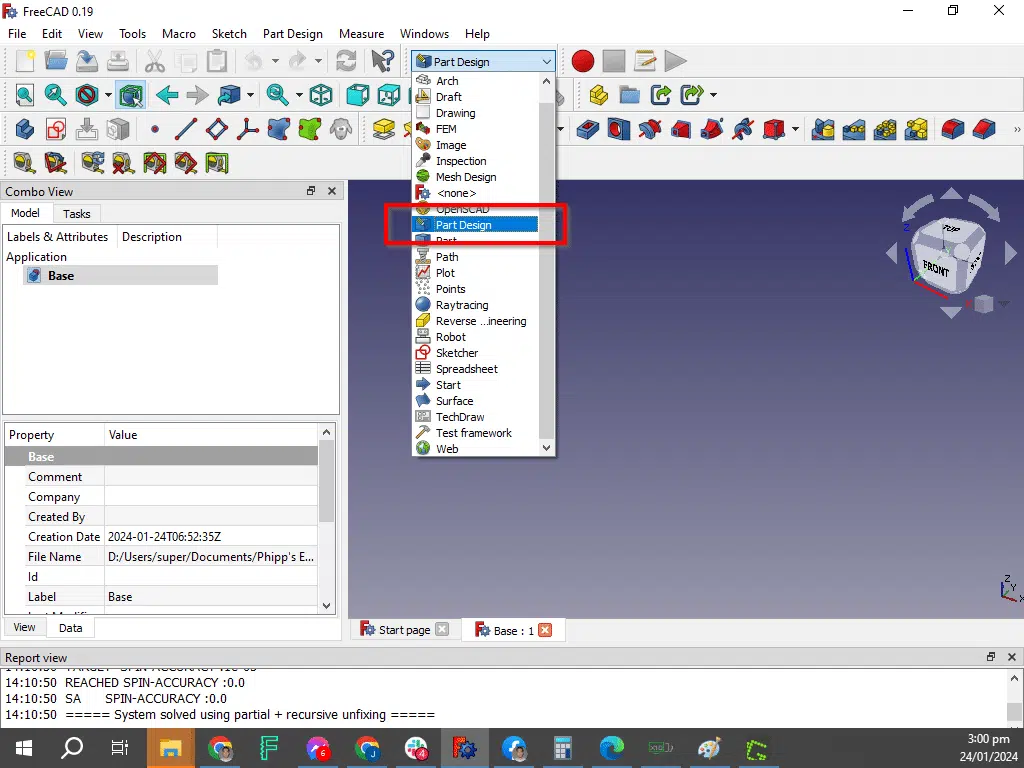Open the link actions dropdown arrow
Viewport: 1024px width, 768px height.
pos(713,95)
